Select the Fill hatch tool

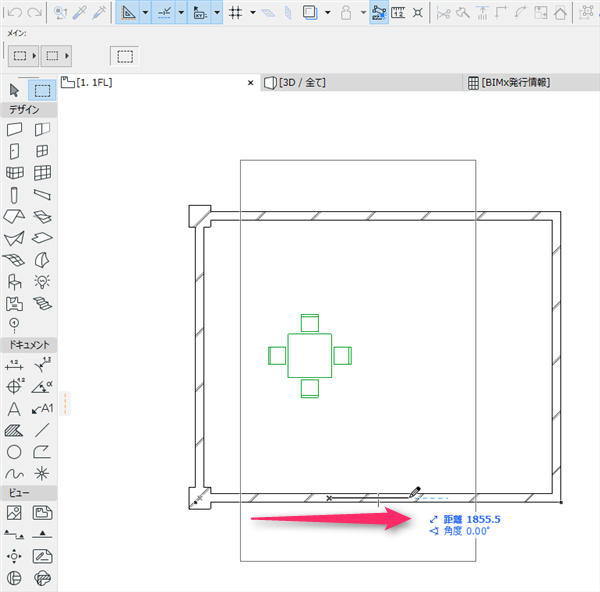tap(14, 431)
